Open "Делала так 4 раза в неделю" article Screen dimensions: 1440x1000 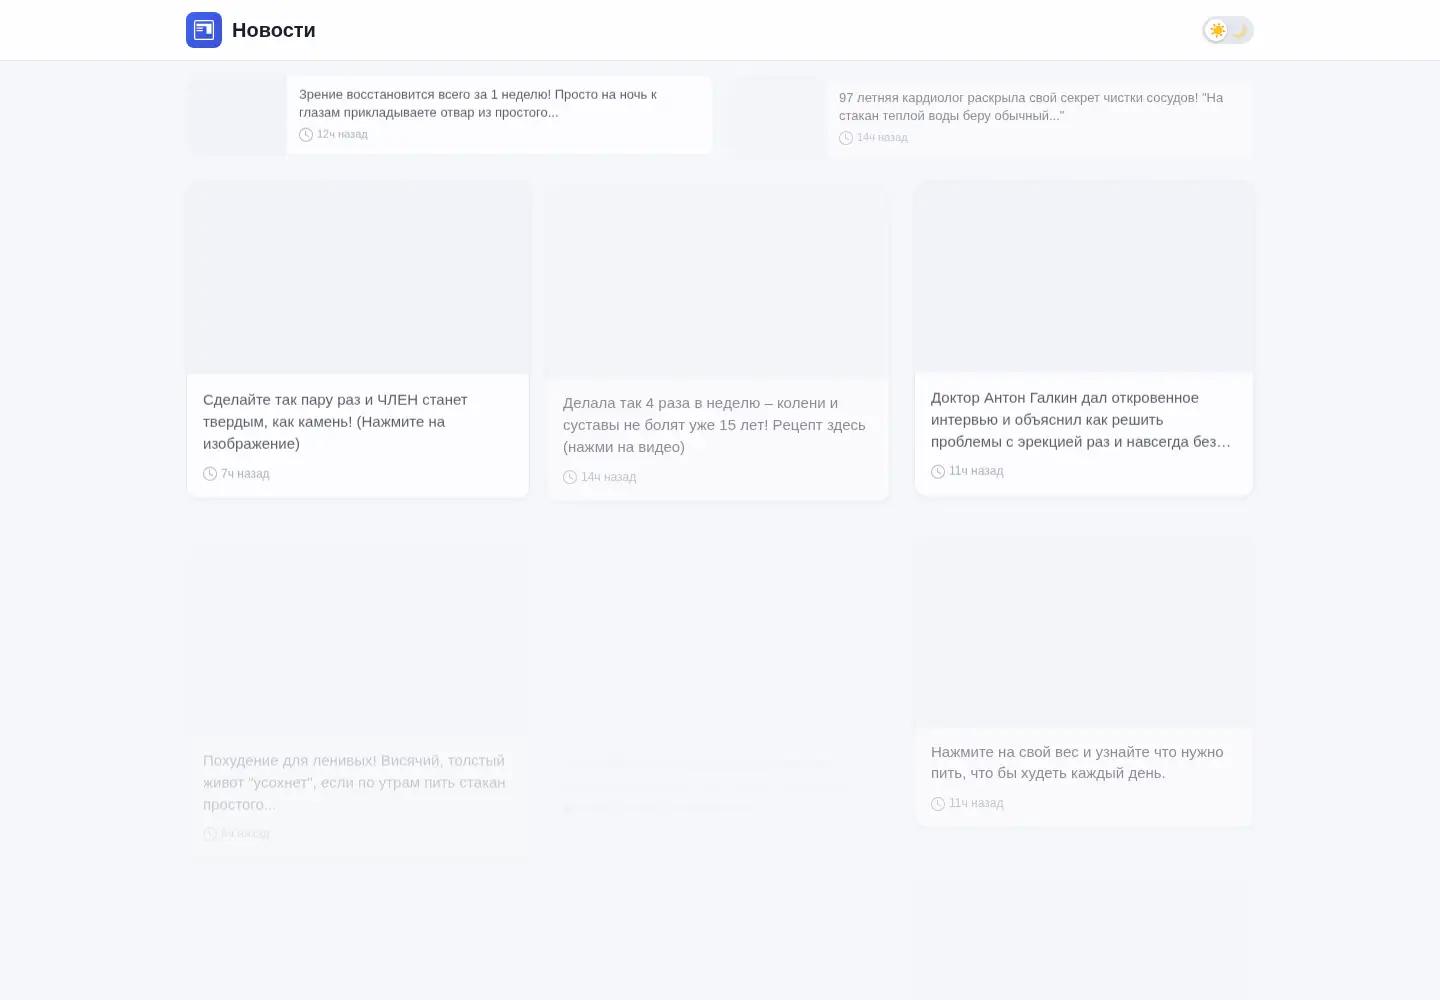pyautogui.click(x=714, y=425)
